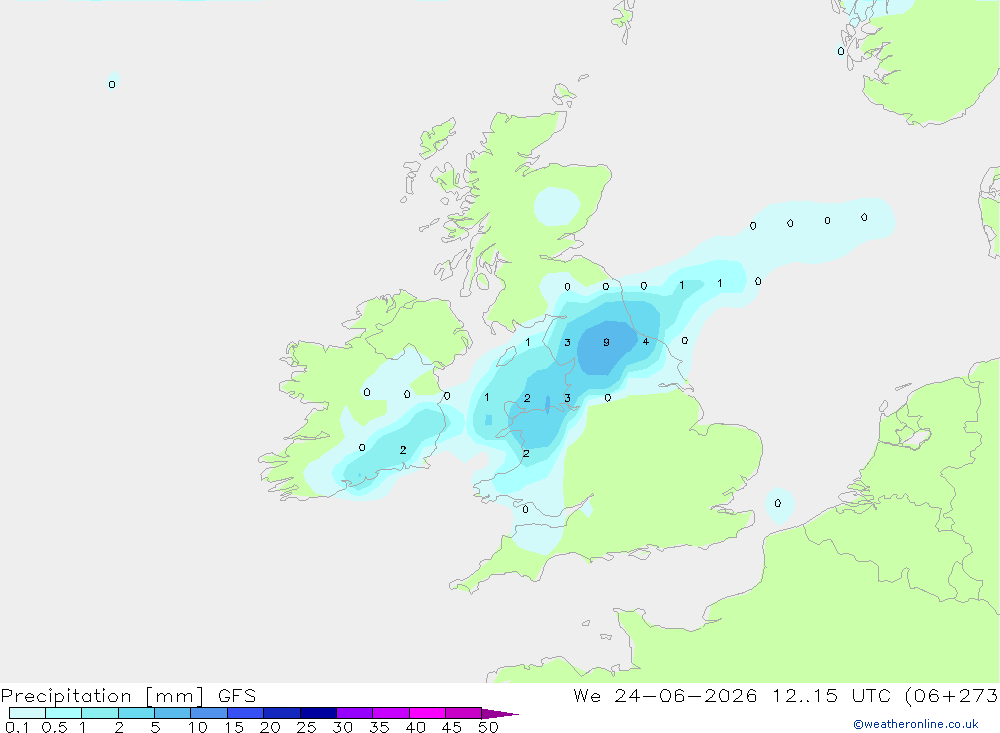Click the '10' legend scale label
Viewport: 1000px width, 733px height.
pos(197,727)
